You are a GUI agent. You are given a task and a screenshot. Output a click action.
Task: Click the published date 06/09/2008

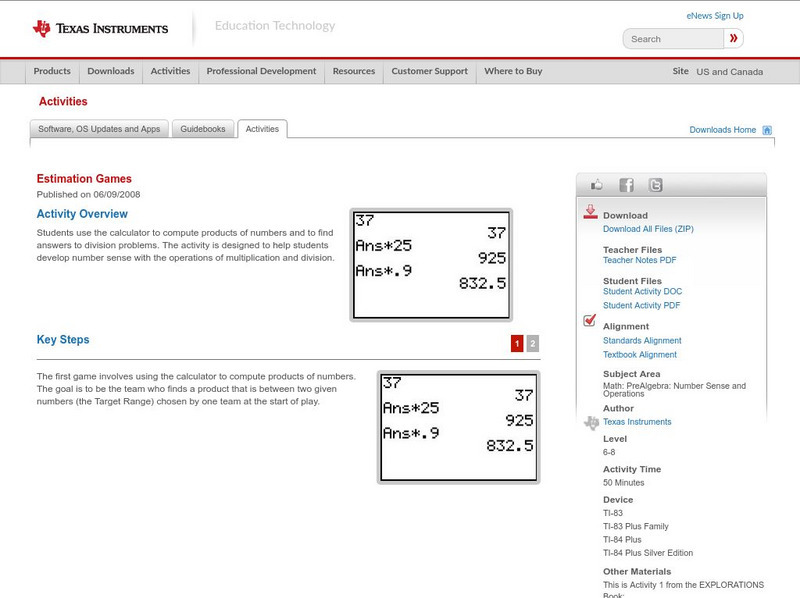117,194
